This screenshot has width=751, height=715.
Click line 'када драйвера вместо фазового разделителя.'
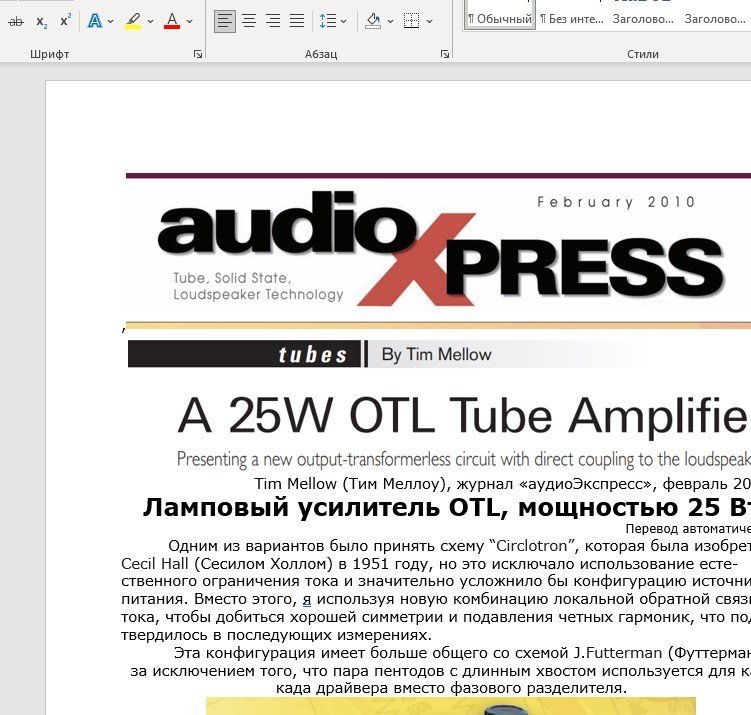click(x=451, y=688)
